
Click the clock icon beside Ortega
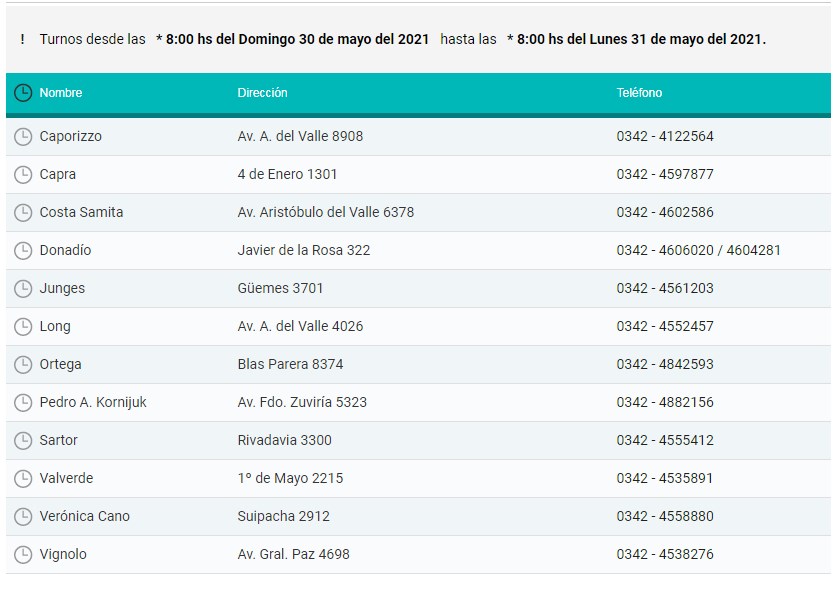tap(23, 364)
